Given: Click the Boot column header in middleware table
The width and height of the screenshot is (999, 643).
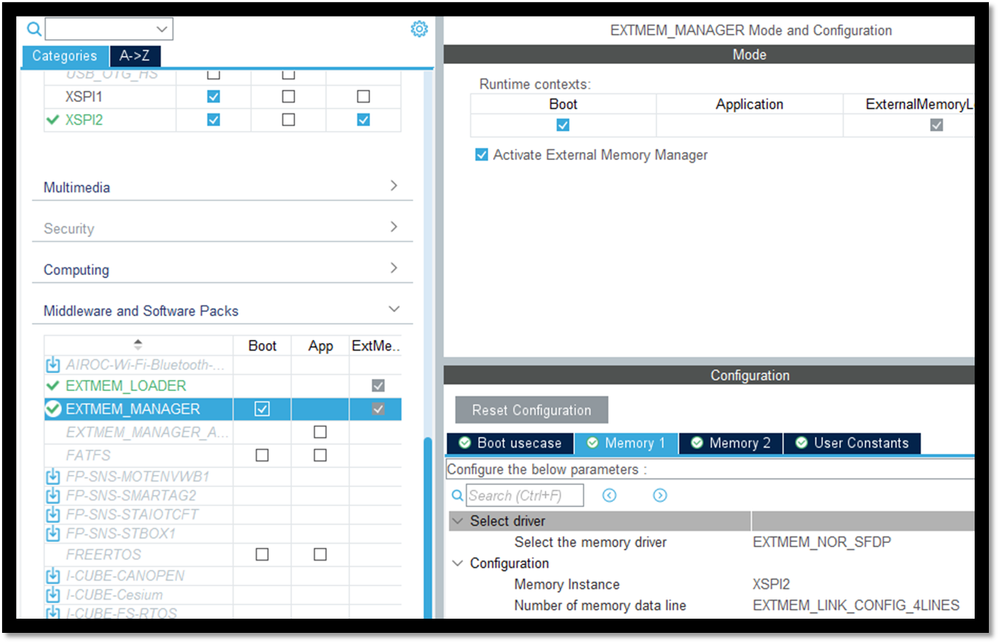Looking at the screenshot, I should (x=262, y=345).
